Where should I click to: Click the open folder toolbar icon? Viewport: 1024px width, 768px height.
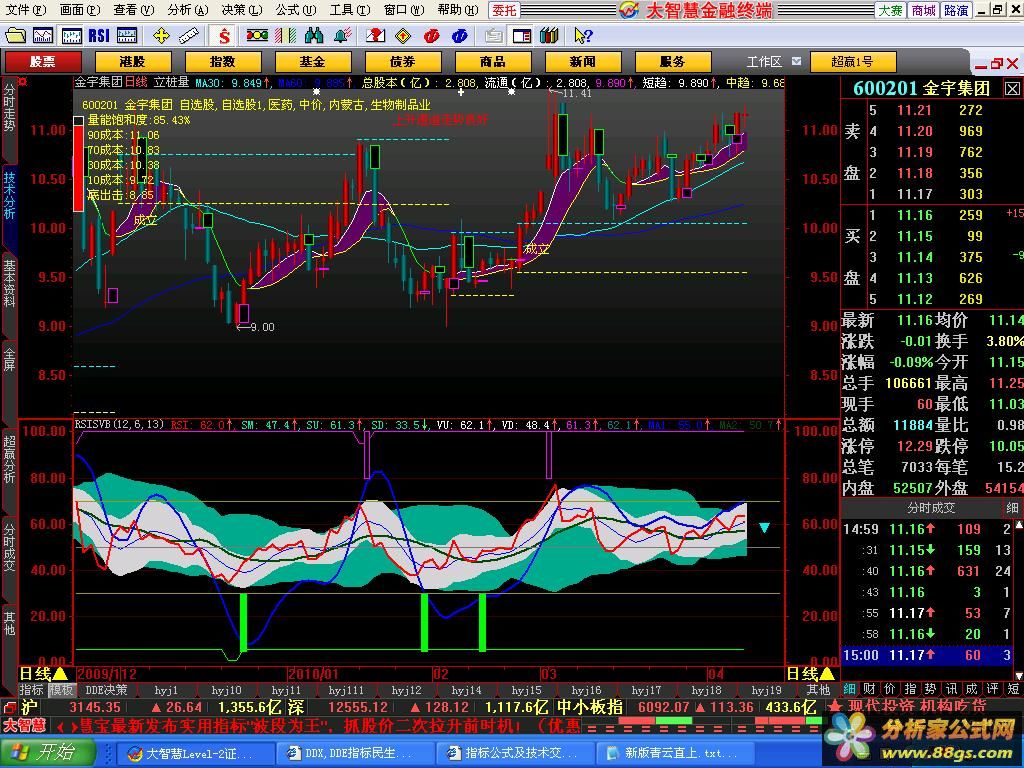click(16, 35)
